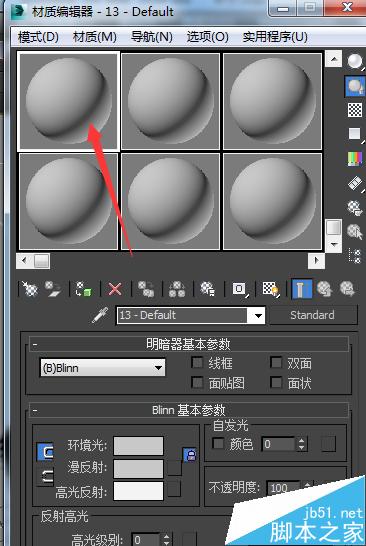Open the 模式(D) menu

click(38, 37)
